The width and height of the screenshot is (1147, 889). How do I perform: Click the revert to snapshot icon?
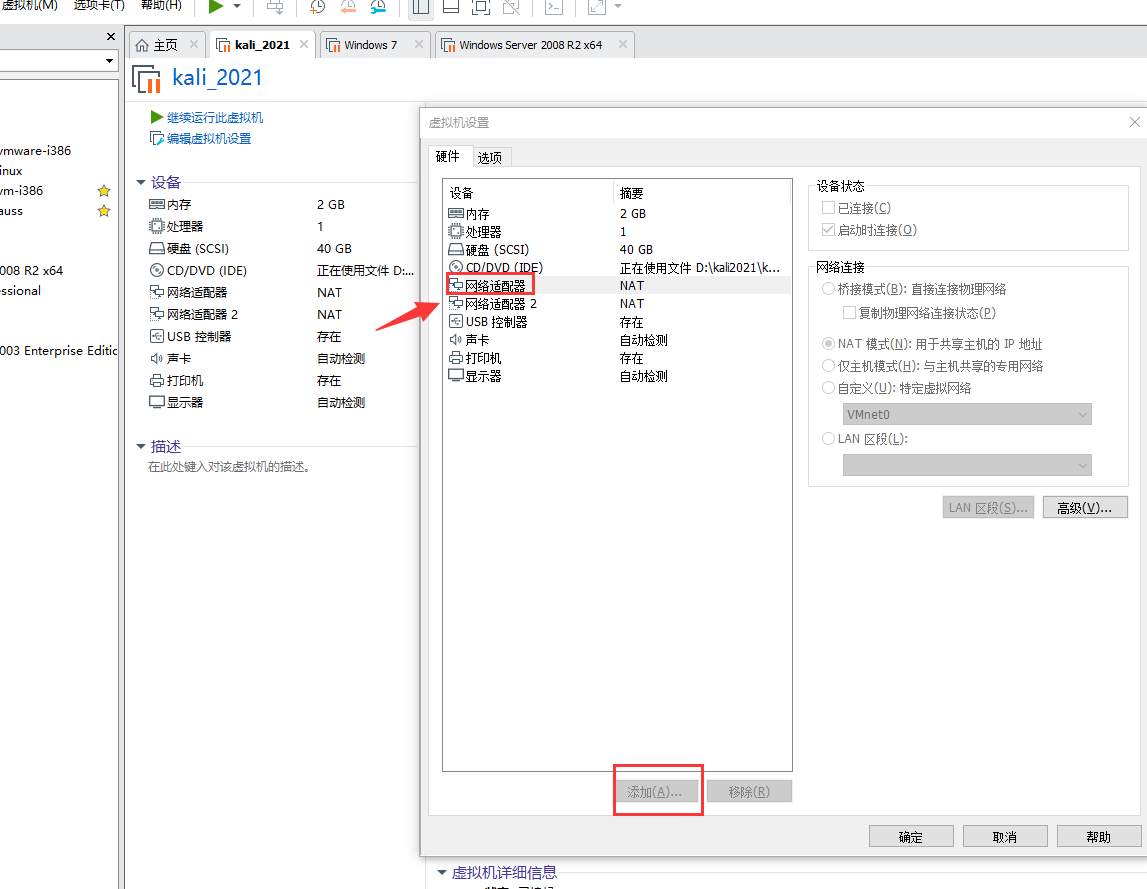pyautogui.click(x=348, y=7)
